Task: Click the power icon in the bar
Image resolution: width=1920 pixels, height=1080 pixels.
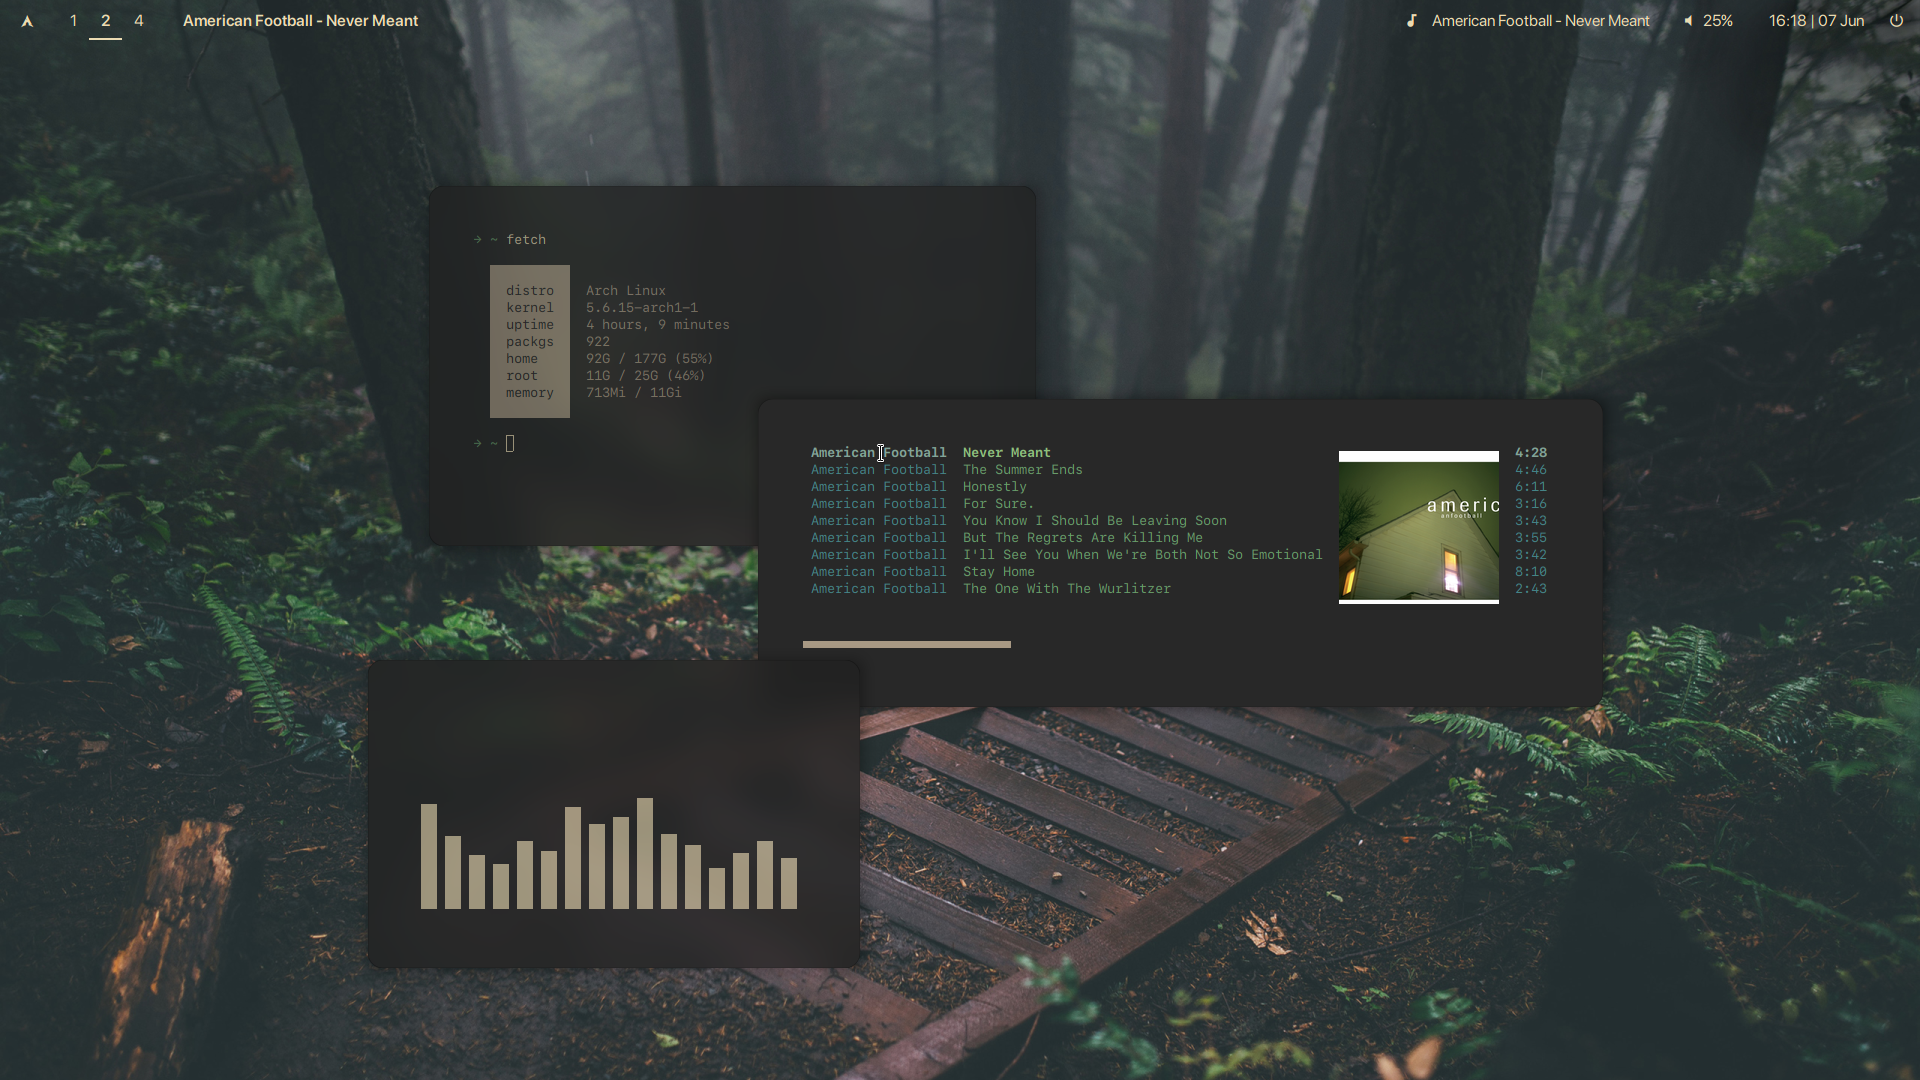Action: click(x=1896, y=20)
